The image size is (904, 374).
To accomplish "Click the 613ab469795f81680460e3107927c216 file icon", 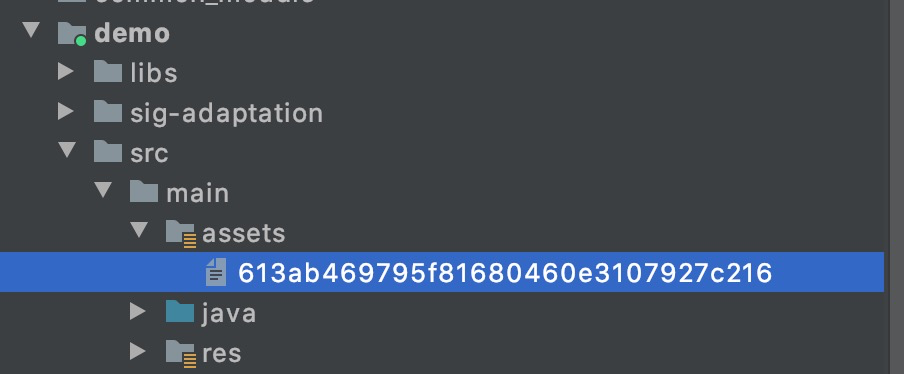I will click(216, 272).
